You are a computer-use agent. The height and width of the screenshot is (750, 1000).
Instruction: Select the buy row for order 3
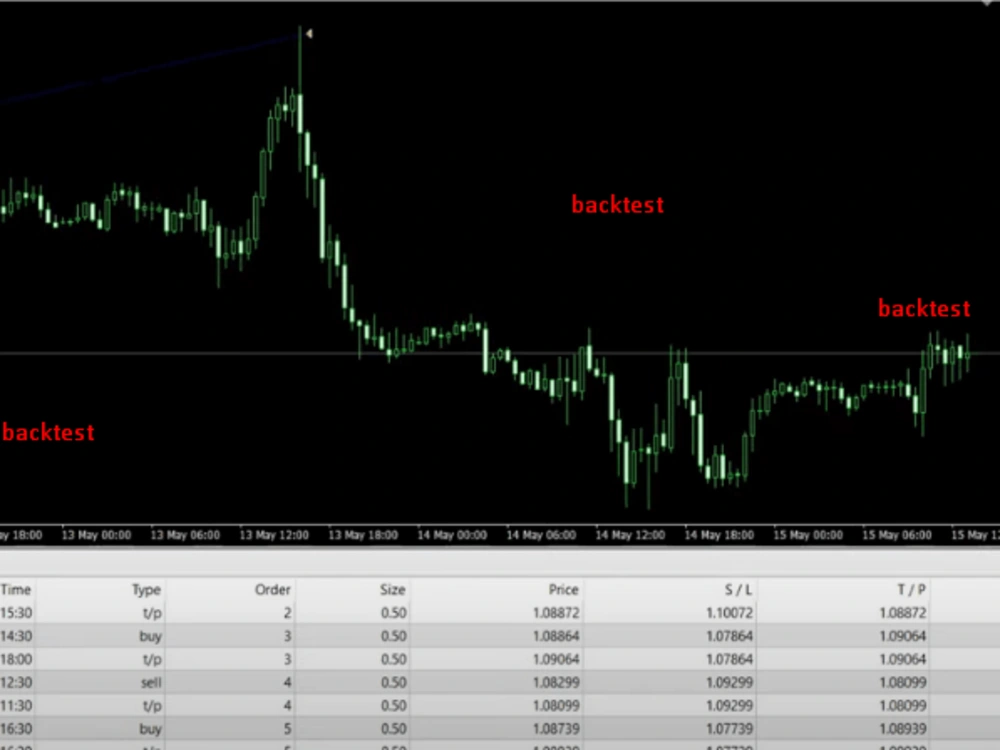(x=400, y=636)
